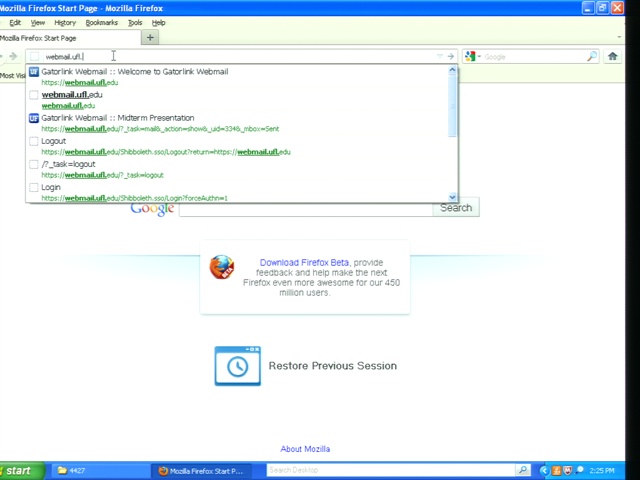The width and height of the screenshot is (640, 480).
Task: Select the Mozilla Firefox taskbar button
Action: pos(201,471)
